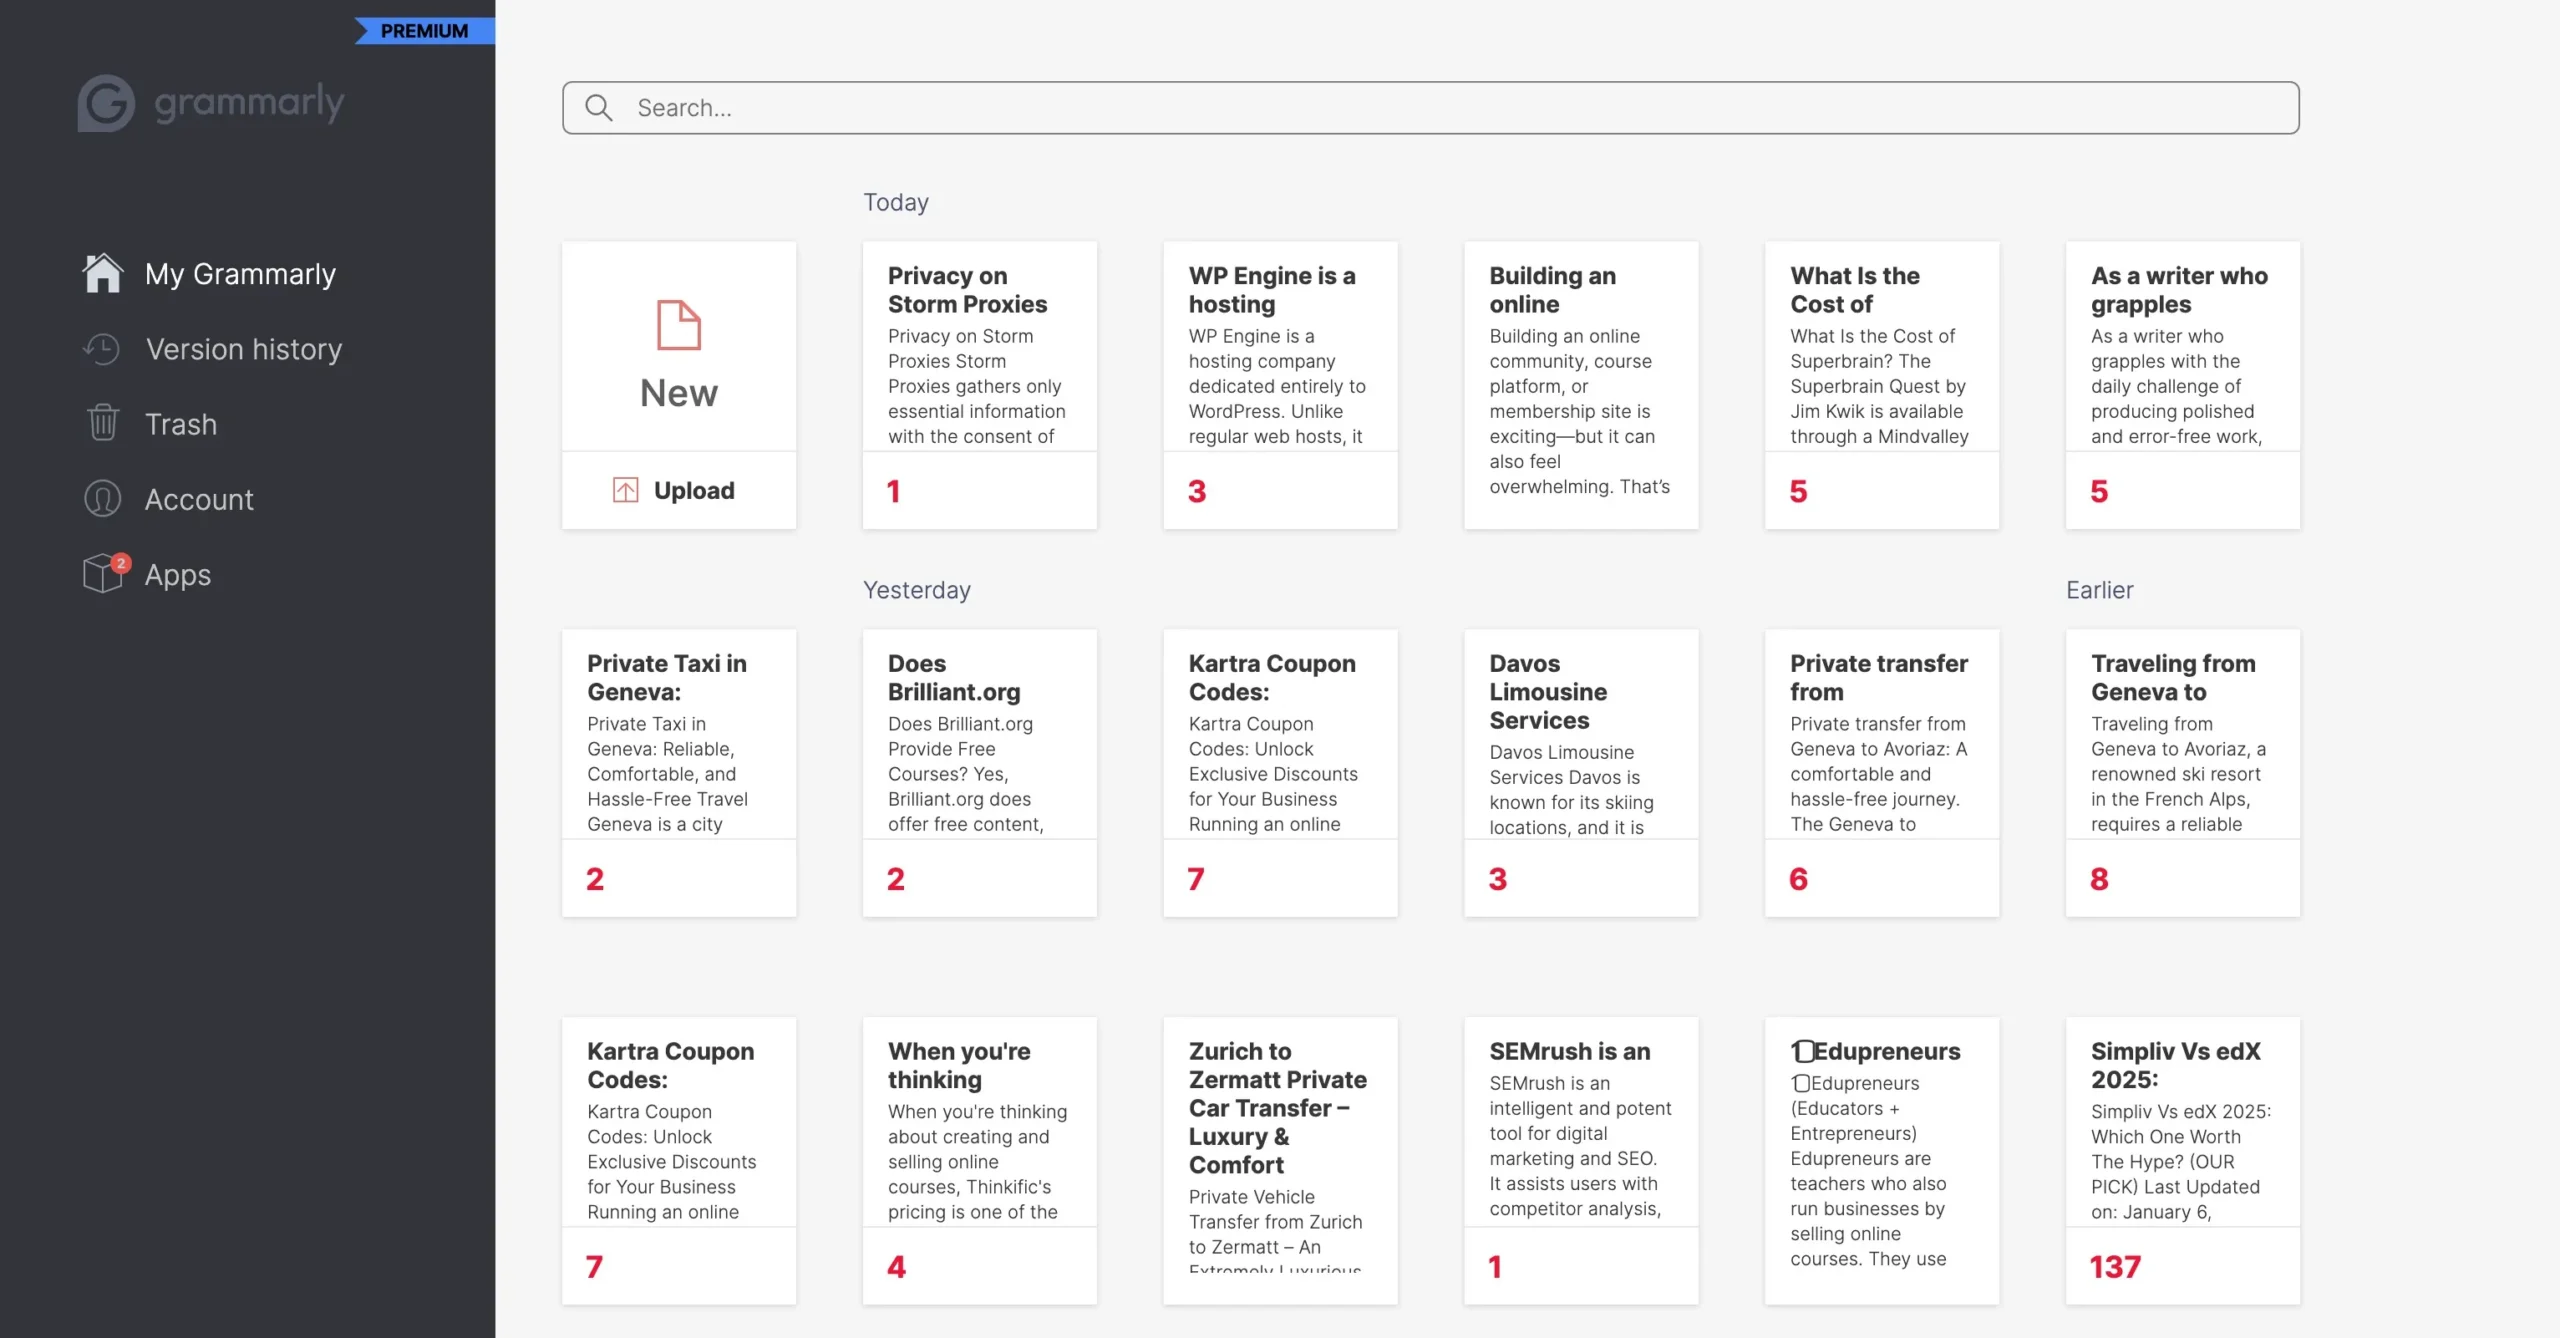Viewport: 2560px width, 1338px height.
Task: Create a New document
Action: (x=679, y=346)
